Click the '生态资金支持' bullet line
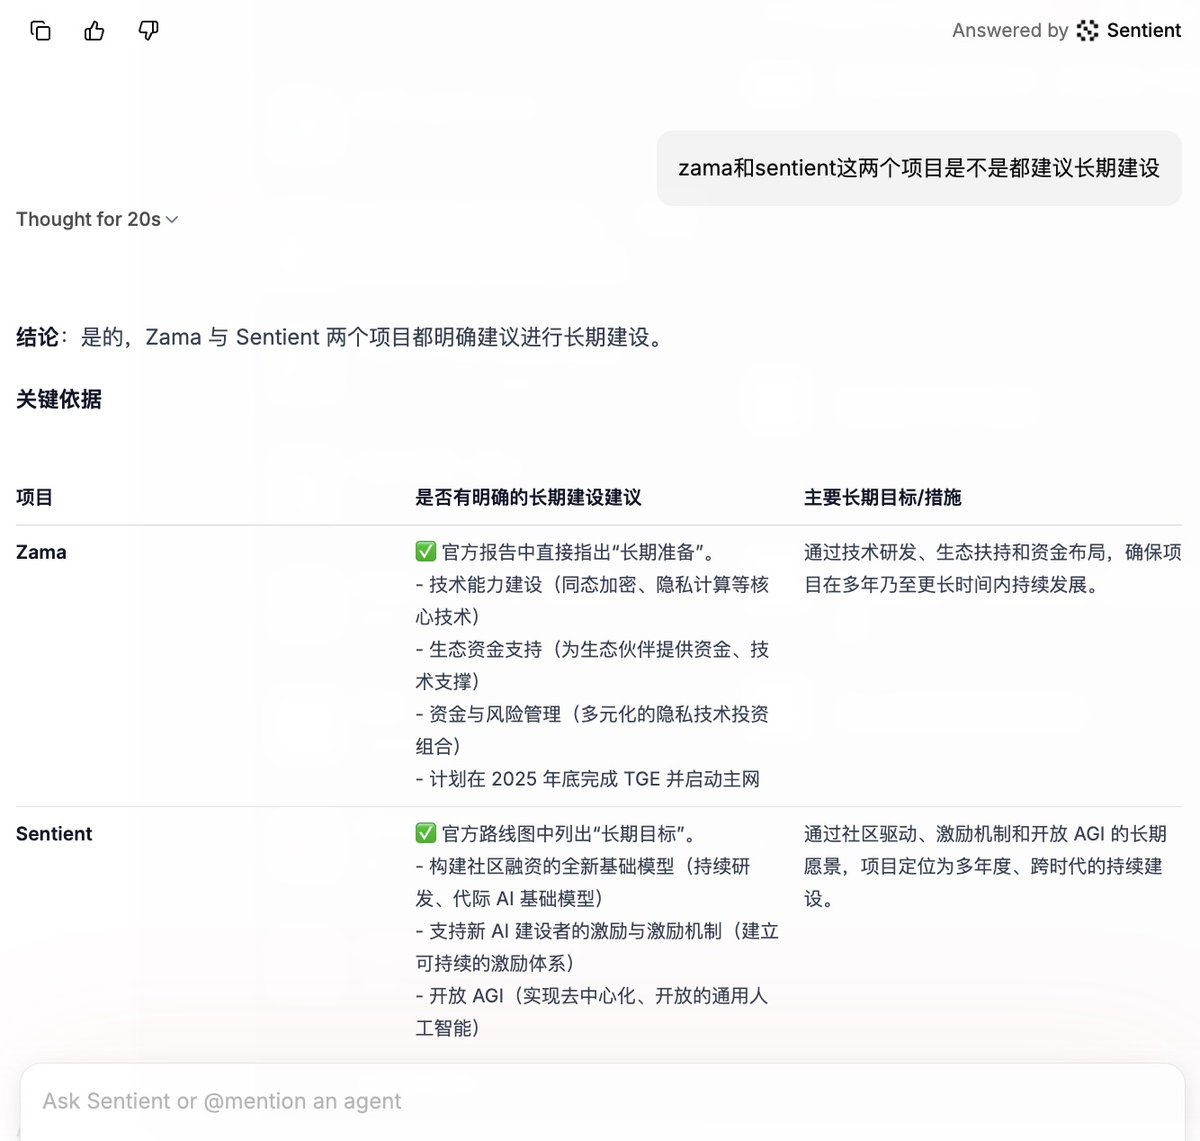The image size is (1200, 1141). pos(592,666)
